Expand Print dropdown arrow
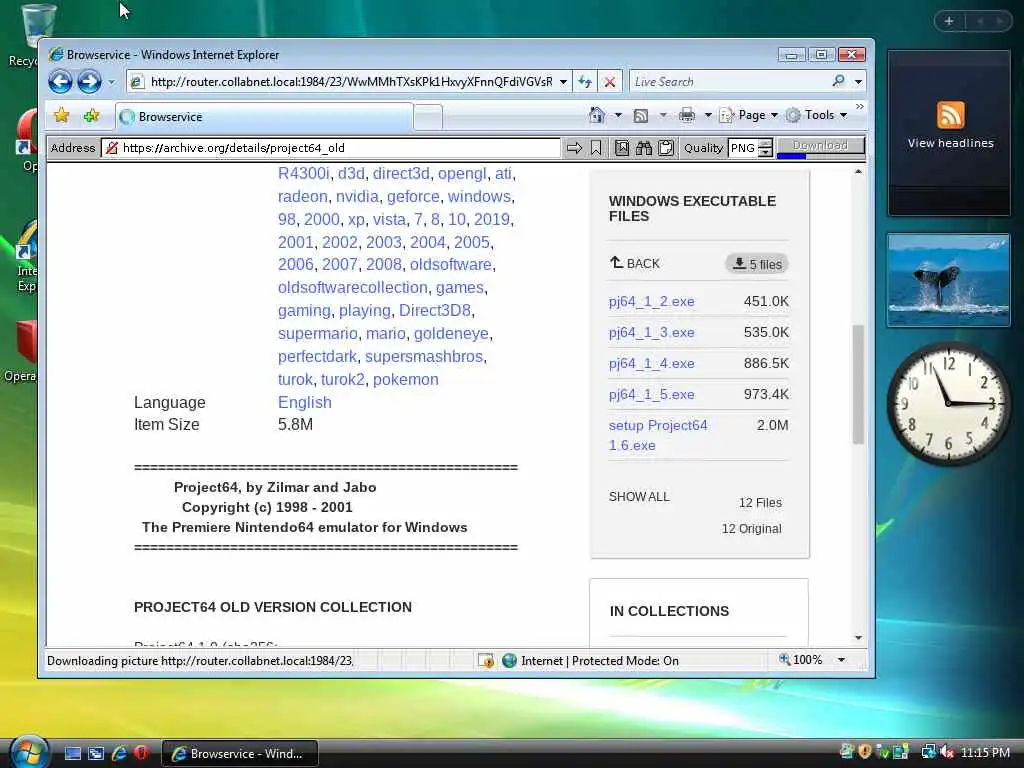This screenshot has height=768, width=1024. coord(707,115)
